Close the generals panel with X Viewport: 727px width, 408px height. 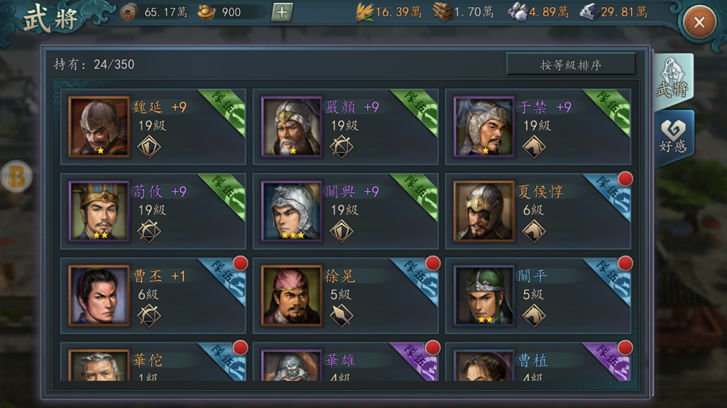699,22
